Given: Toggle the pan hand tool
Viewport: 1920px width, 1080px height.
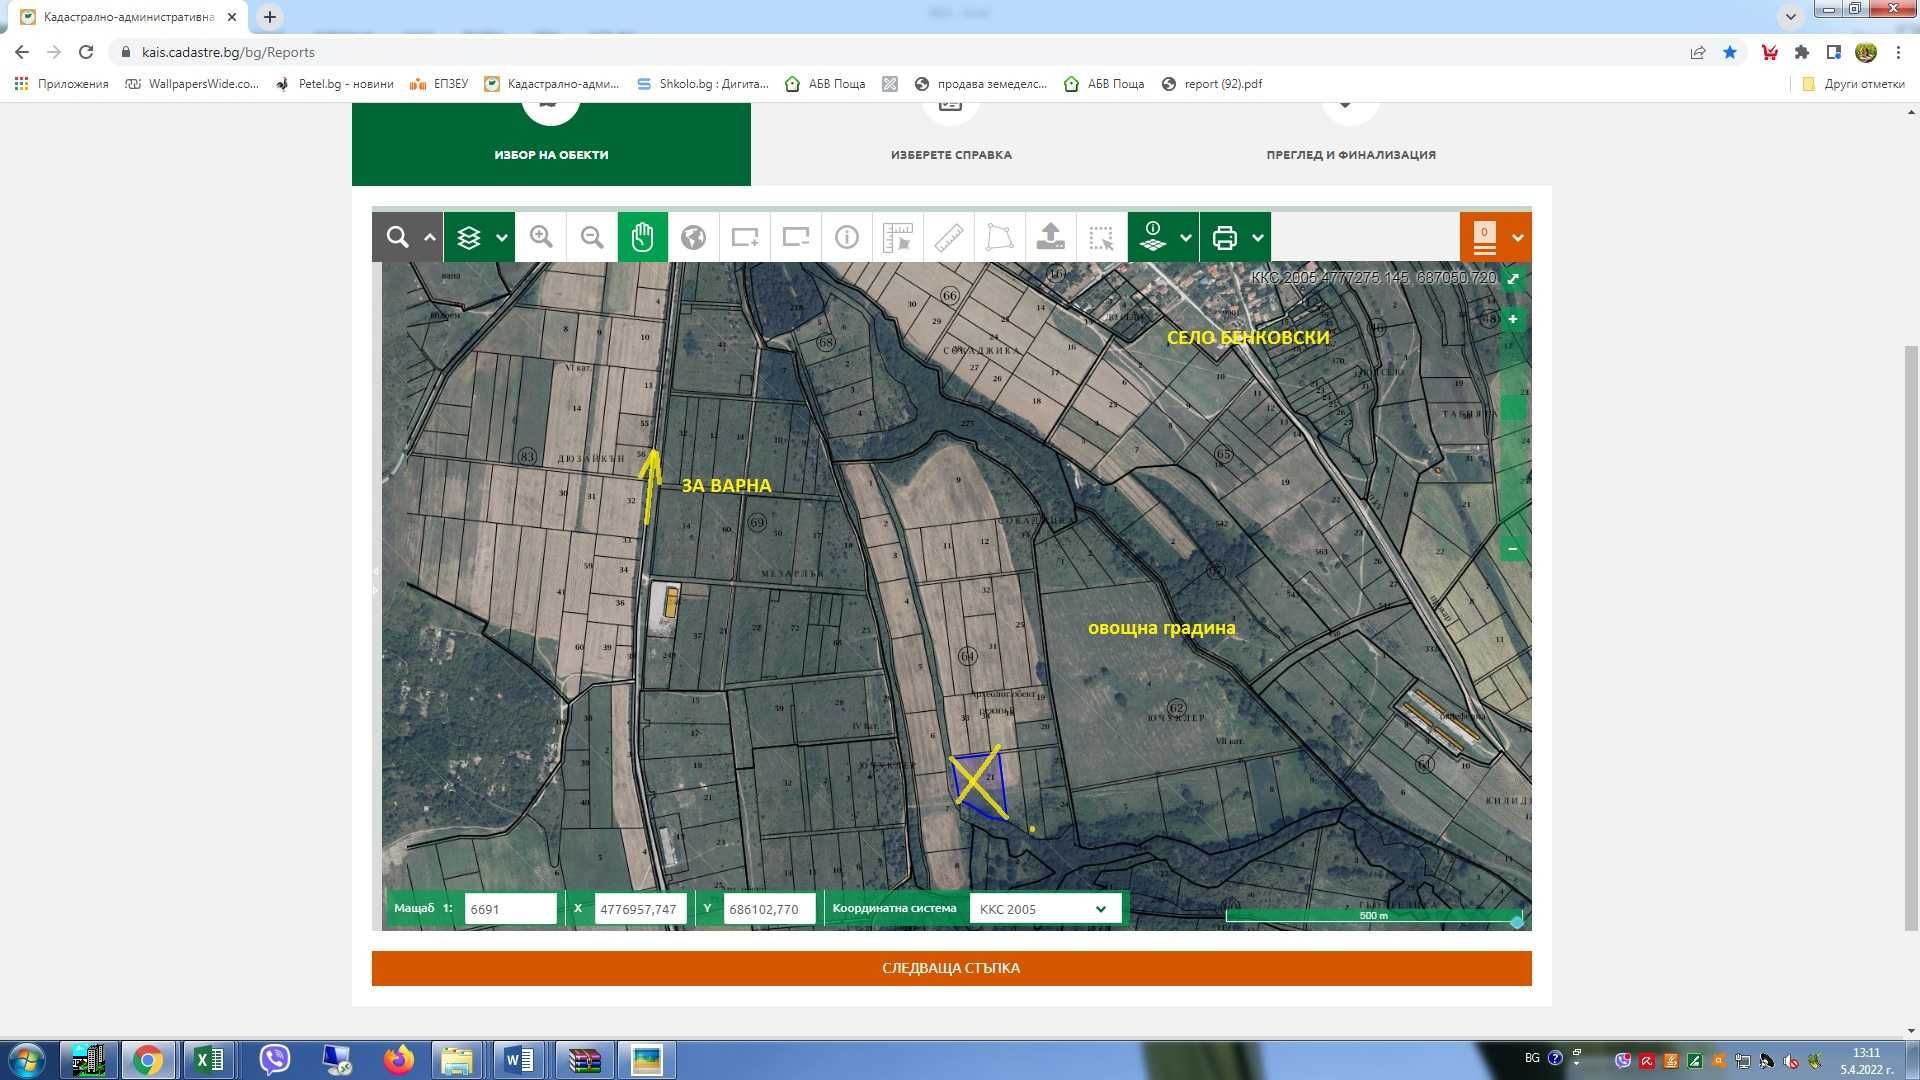Looking at the screenshot, I should [643, 237].
